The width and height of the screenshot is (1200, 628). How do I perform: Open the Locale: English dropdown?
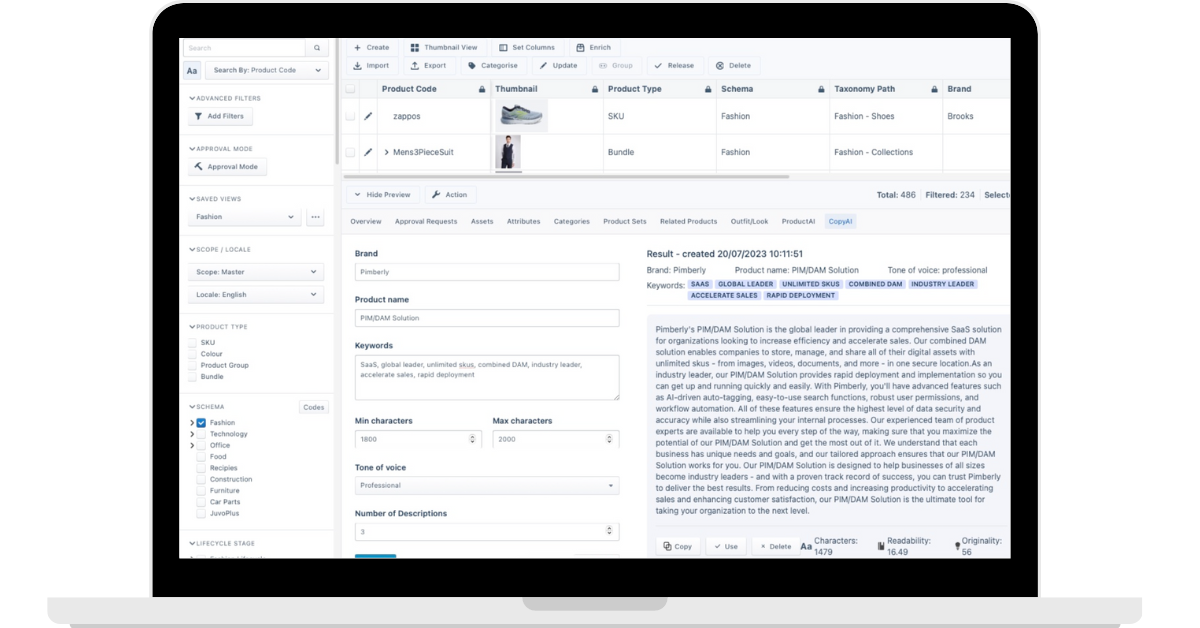point(256,295)
